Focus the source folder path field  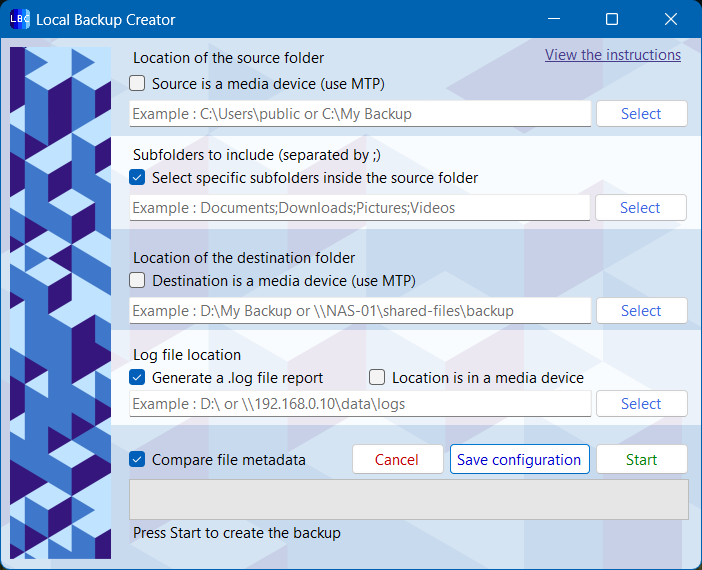(360, 114)
